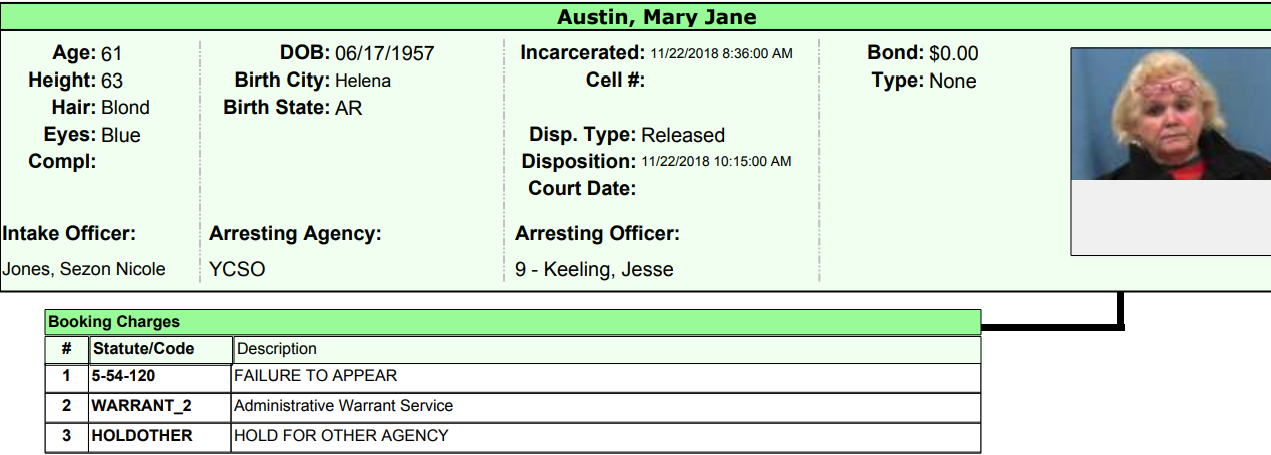Select the Bond amount $0.00
Screen dimensions: 1271x455
(953, 54)
